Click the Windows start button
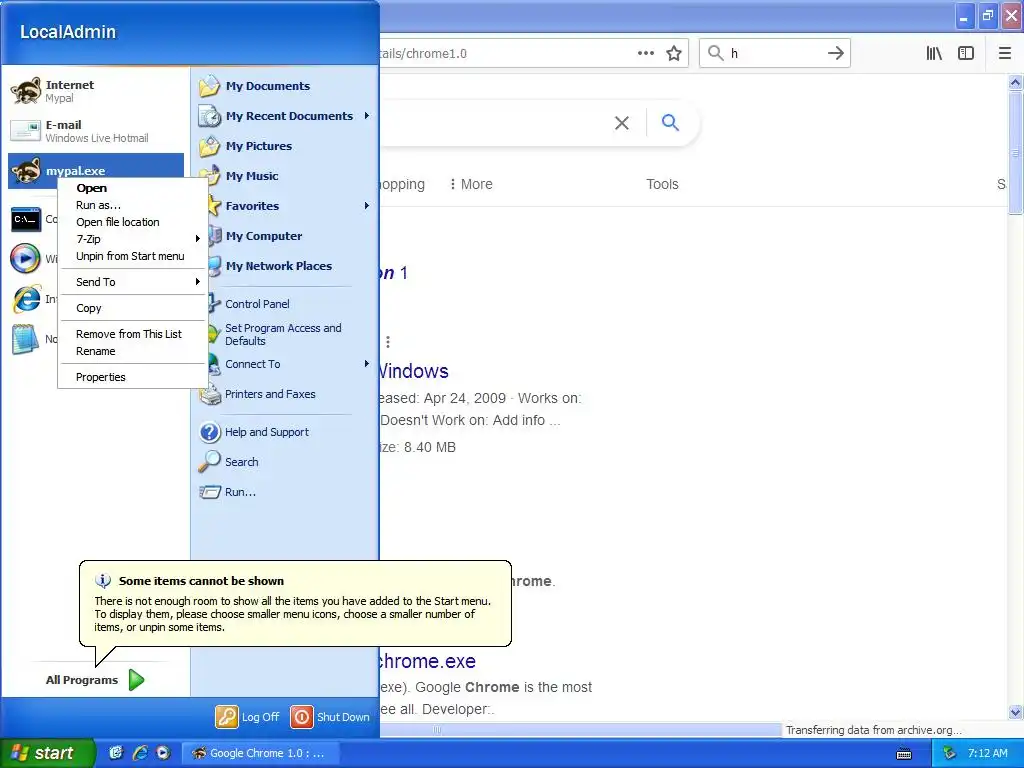The height and width of the screenshot is (768, 1024). coord(46,753)
